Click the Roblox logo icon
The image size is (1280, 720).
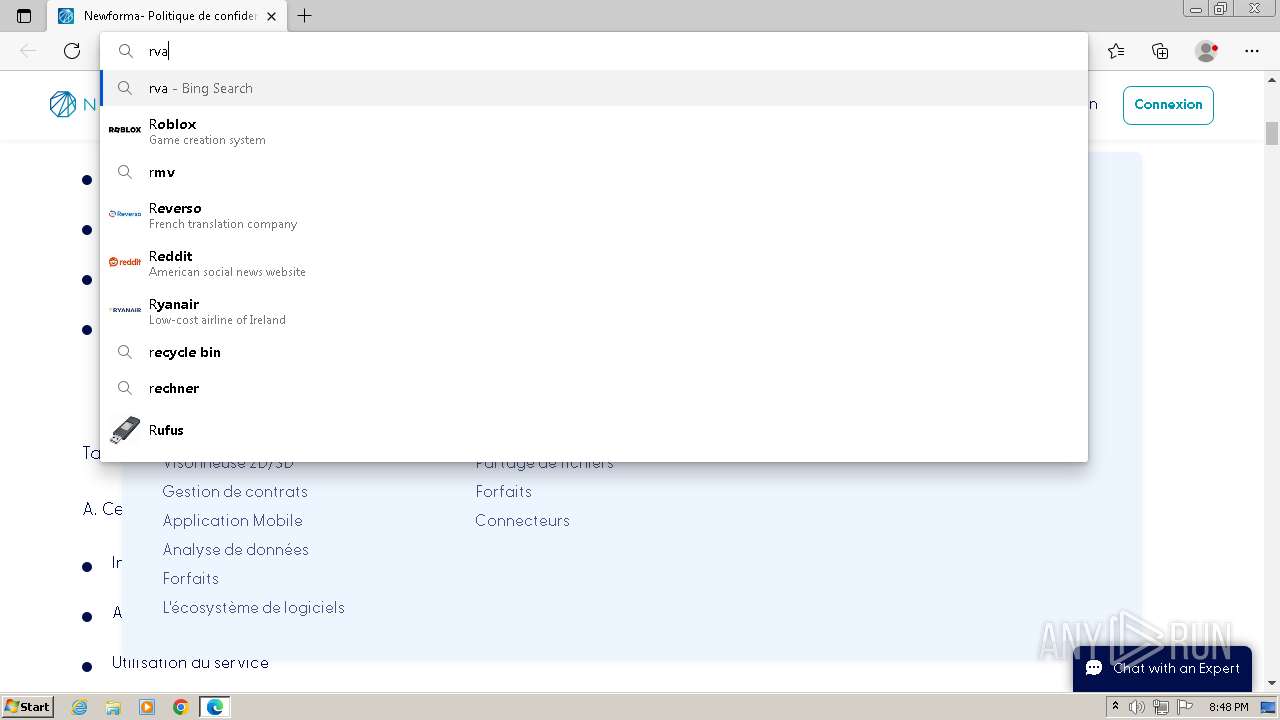pos(125,130)
